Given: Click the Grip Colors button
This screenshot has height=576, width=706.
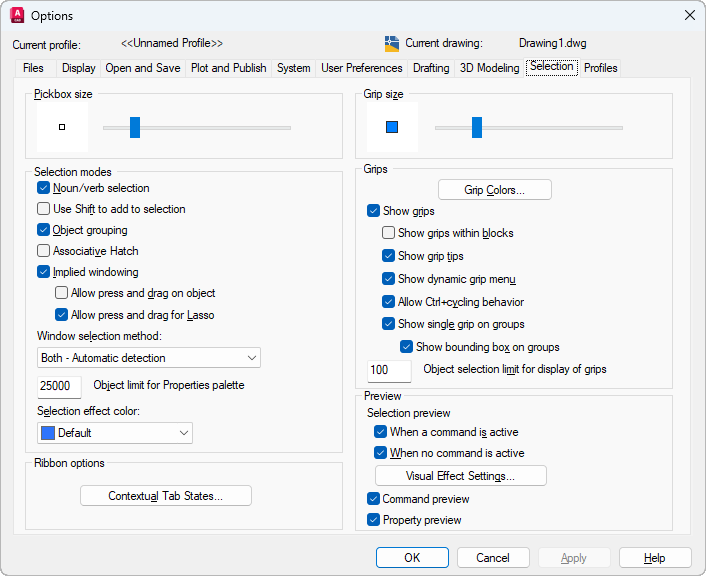Looking at the screenshot, I should (494, 190).
